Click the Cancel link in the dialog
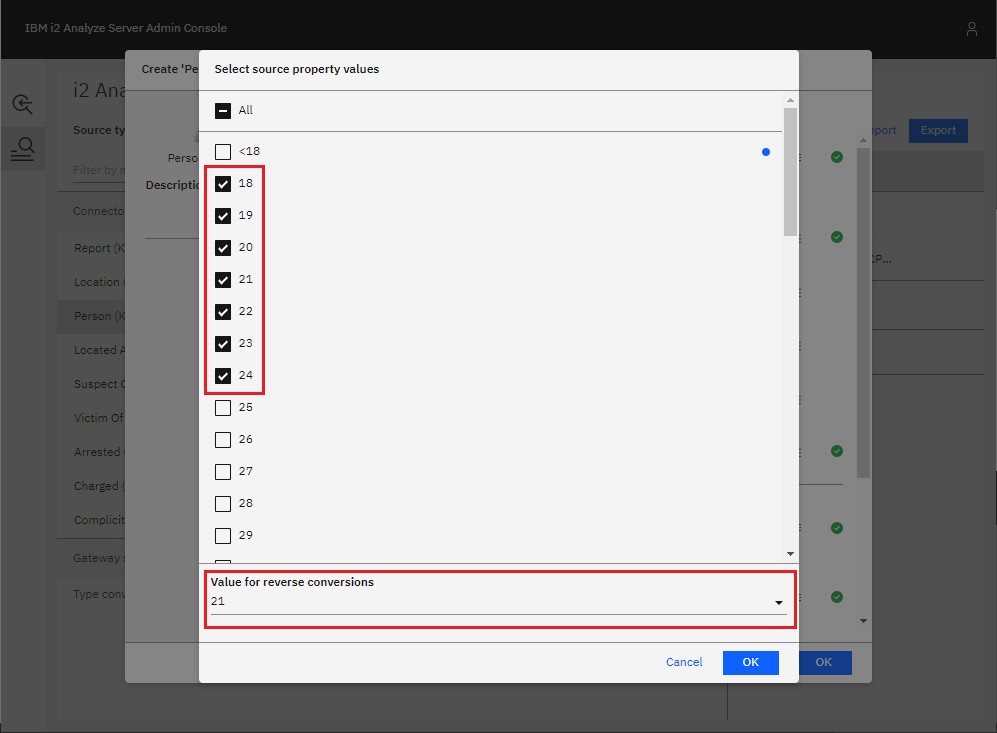This screenshot has width=997, height=733. [x=684, y=662]
